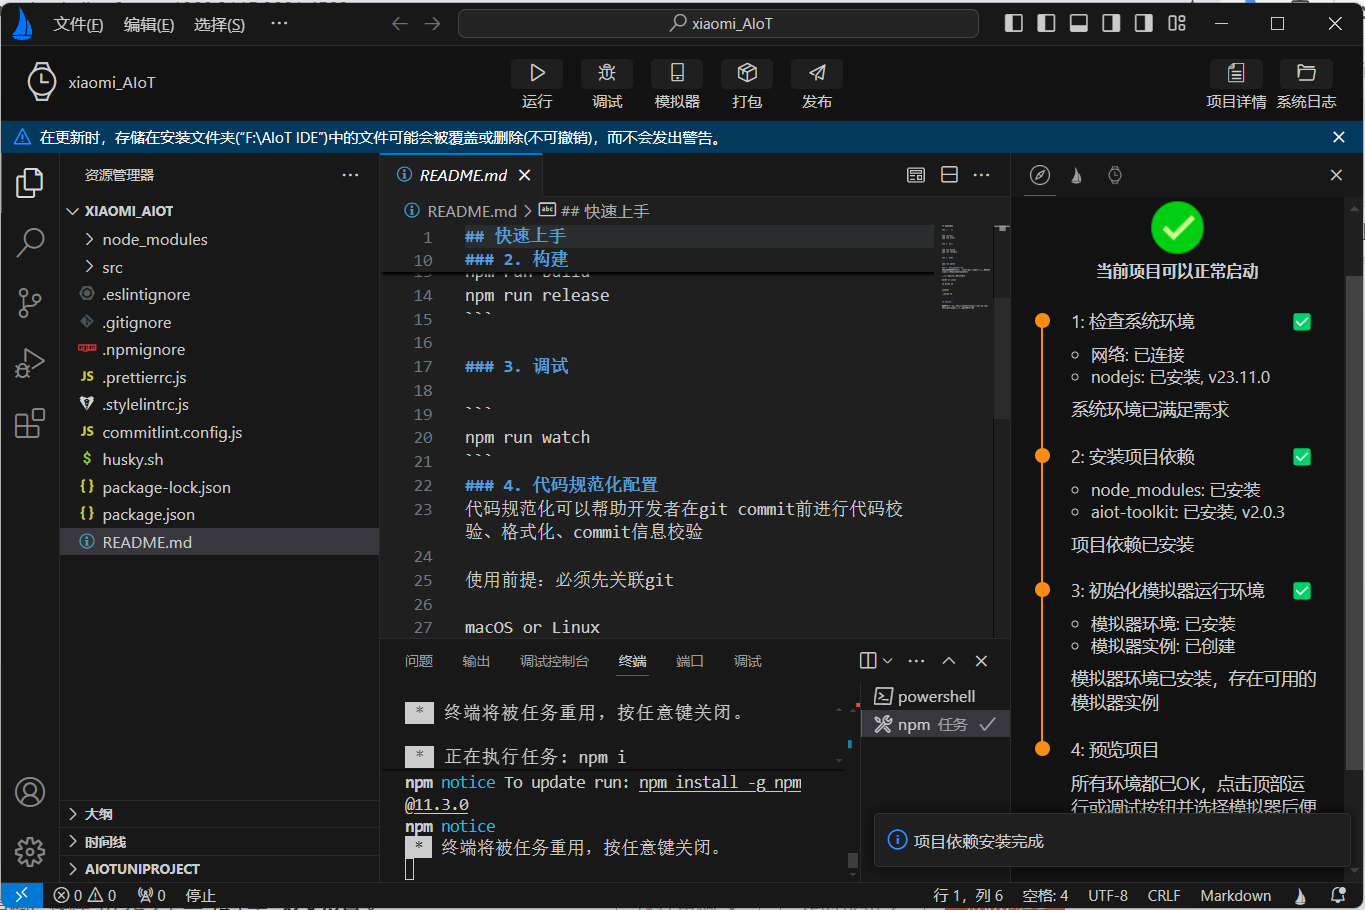Select the powershell terminal entry
1365x910 pixels.
936,696
